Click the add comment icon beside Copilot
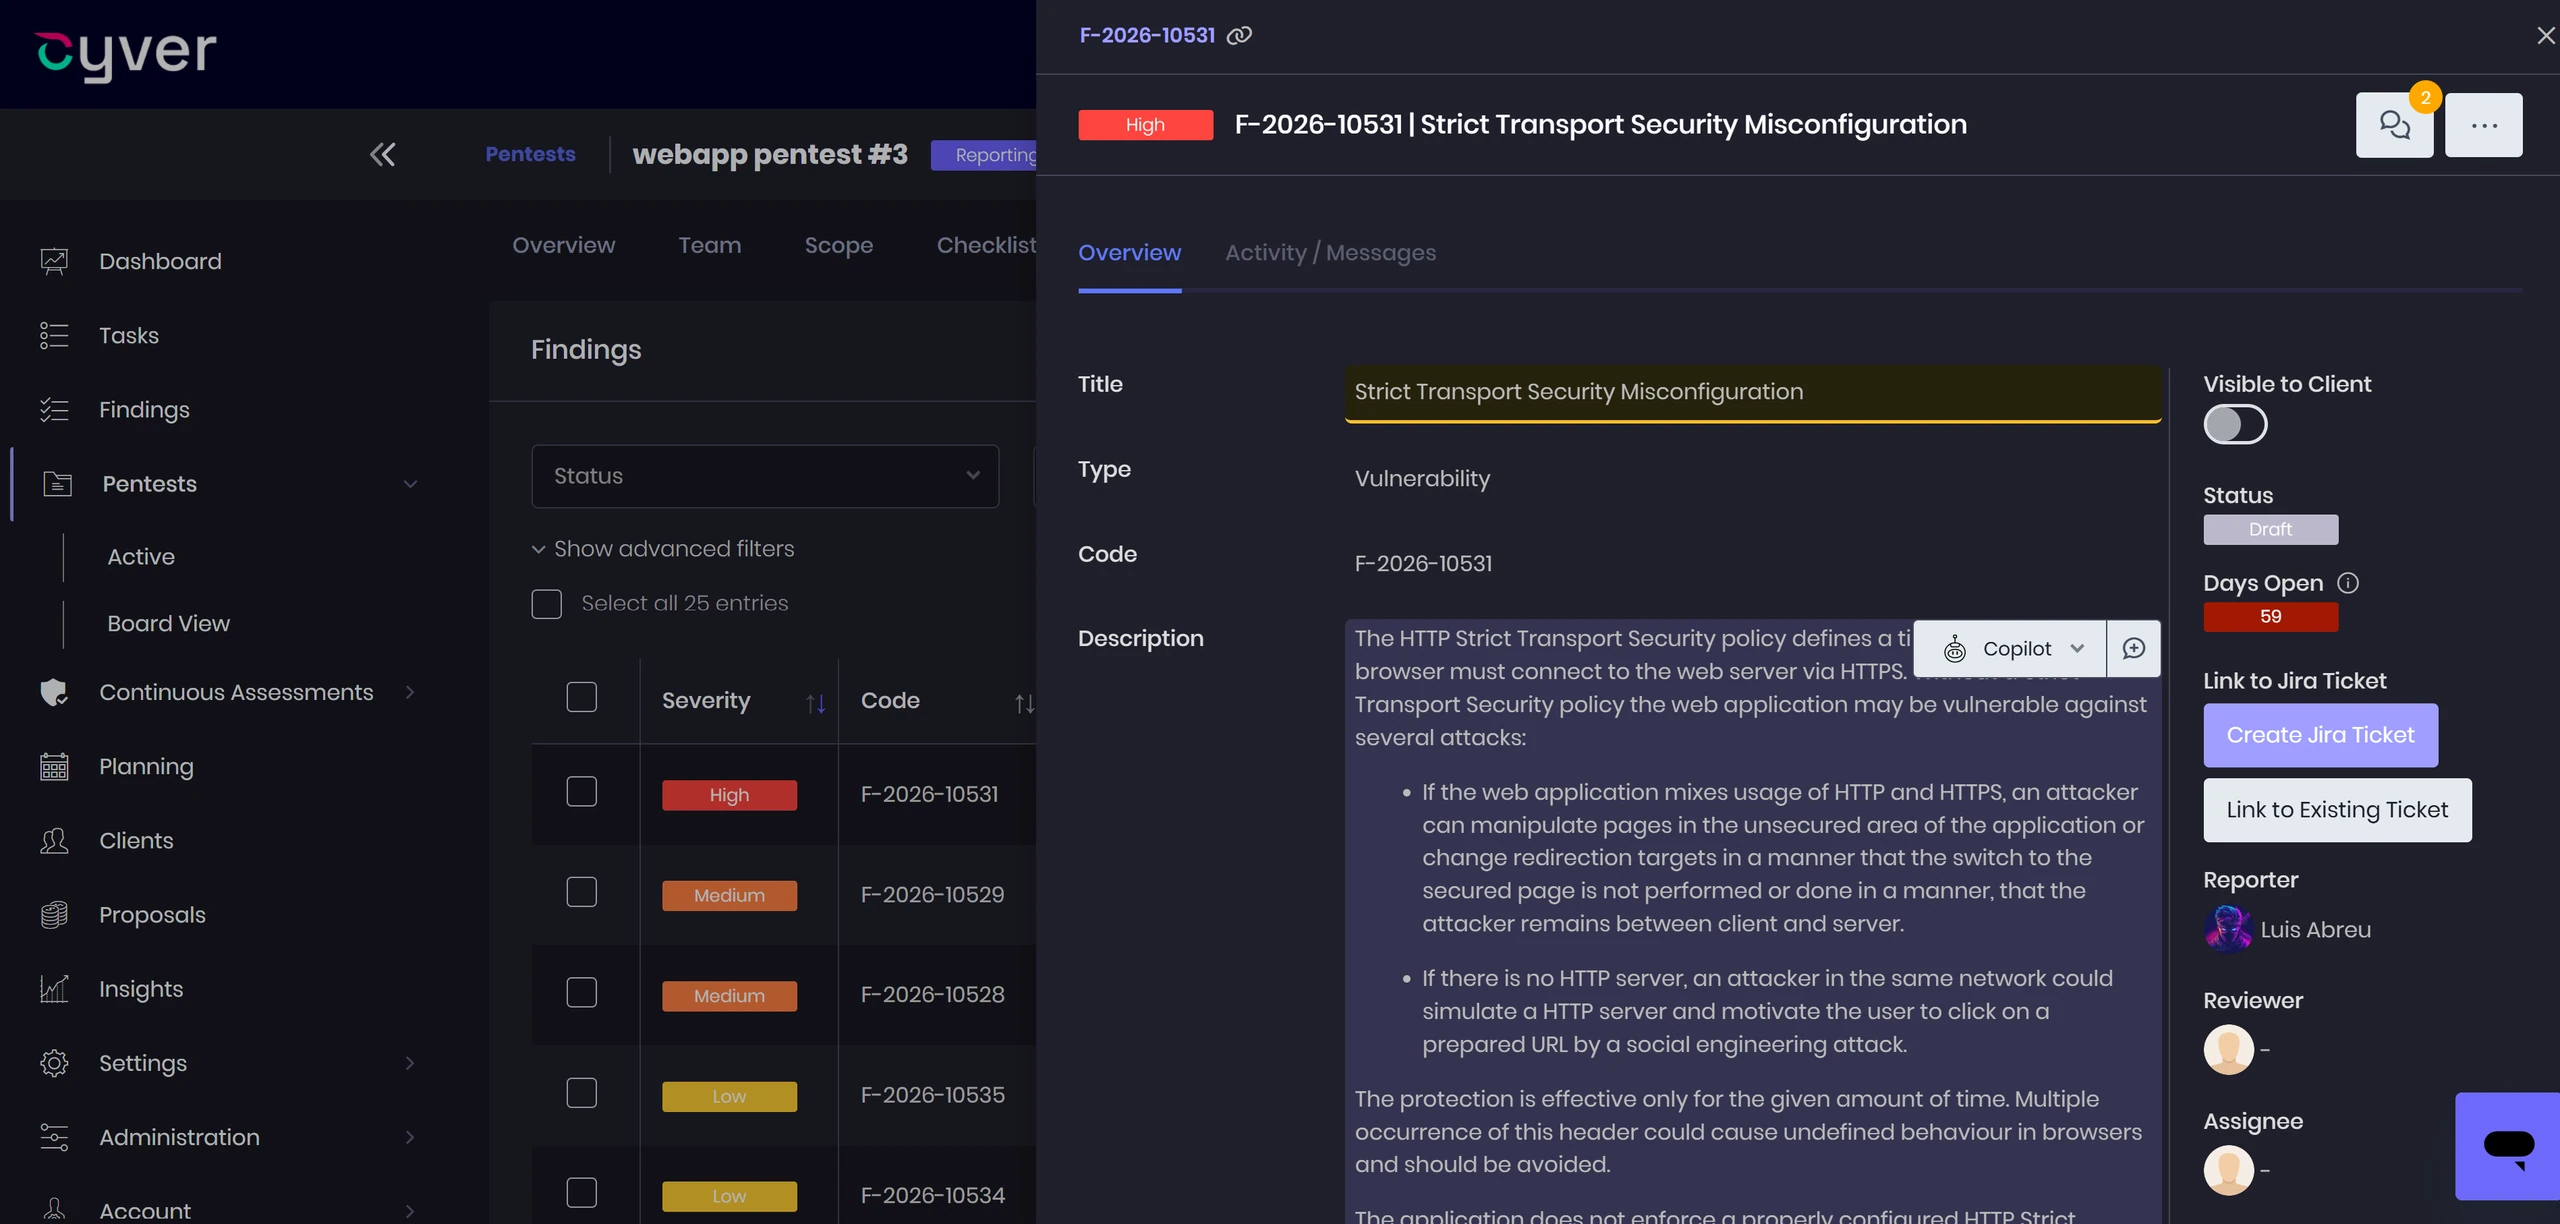The width and height of the screenshot is (2560, 1224). pos(2134,649)
